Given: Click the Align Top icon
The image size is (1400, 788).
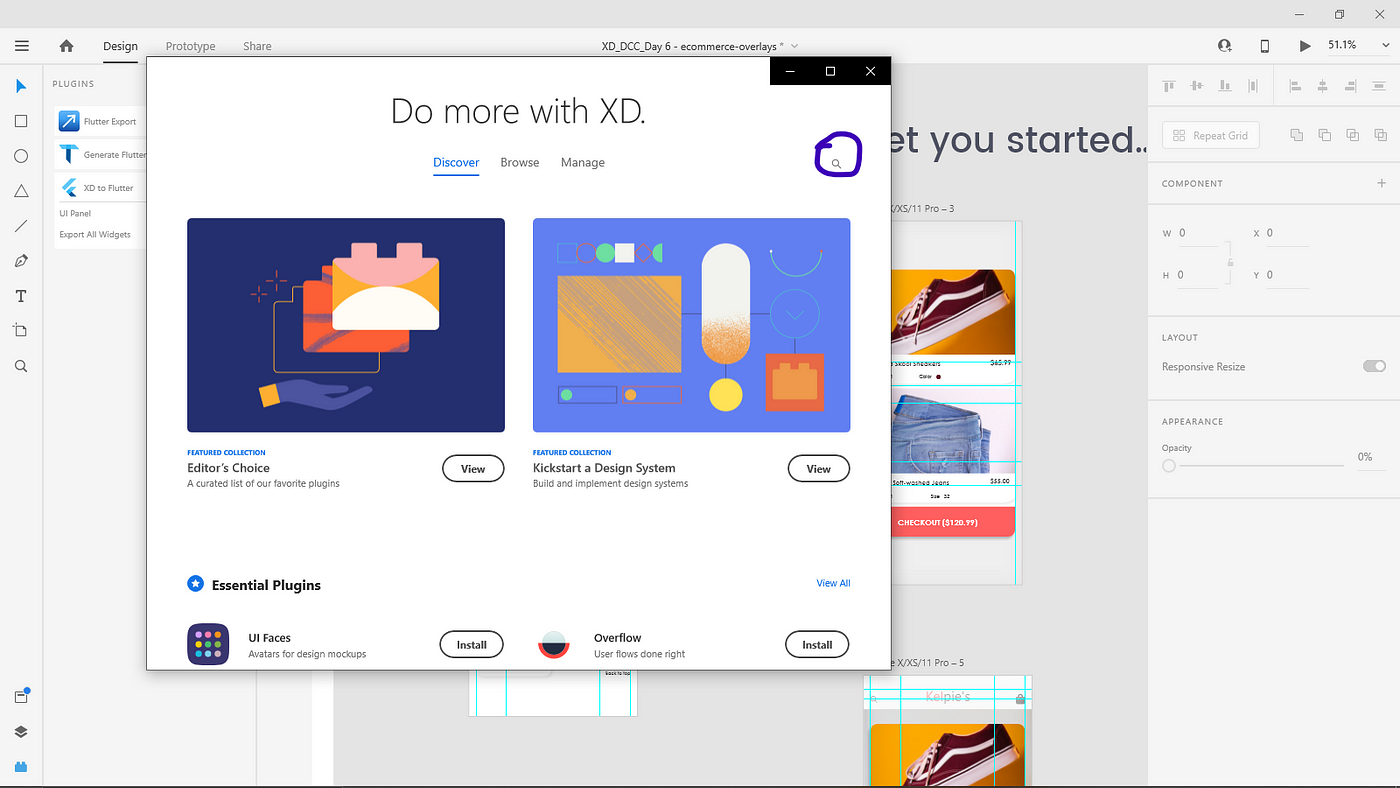Looking at the screenshot, I should [x=1168, y=87].
